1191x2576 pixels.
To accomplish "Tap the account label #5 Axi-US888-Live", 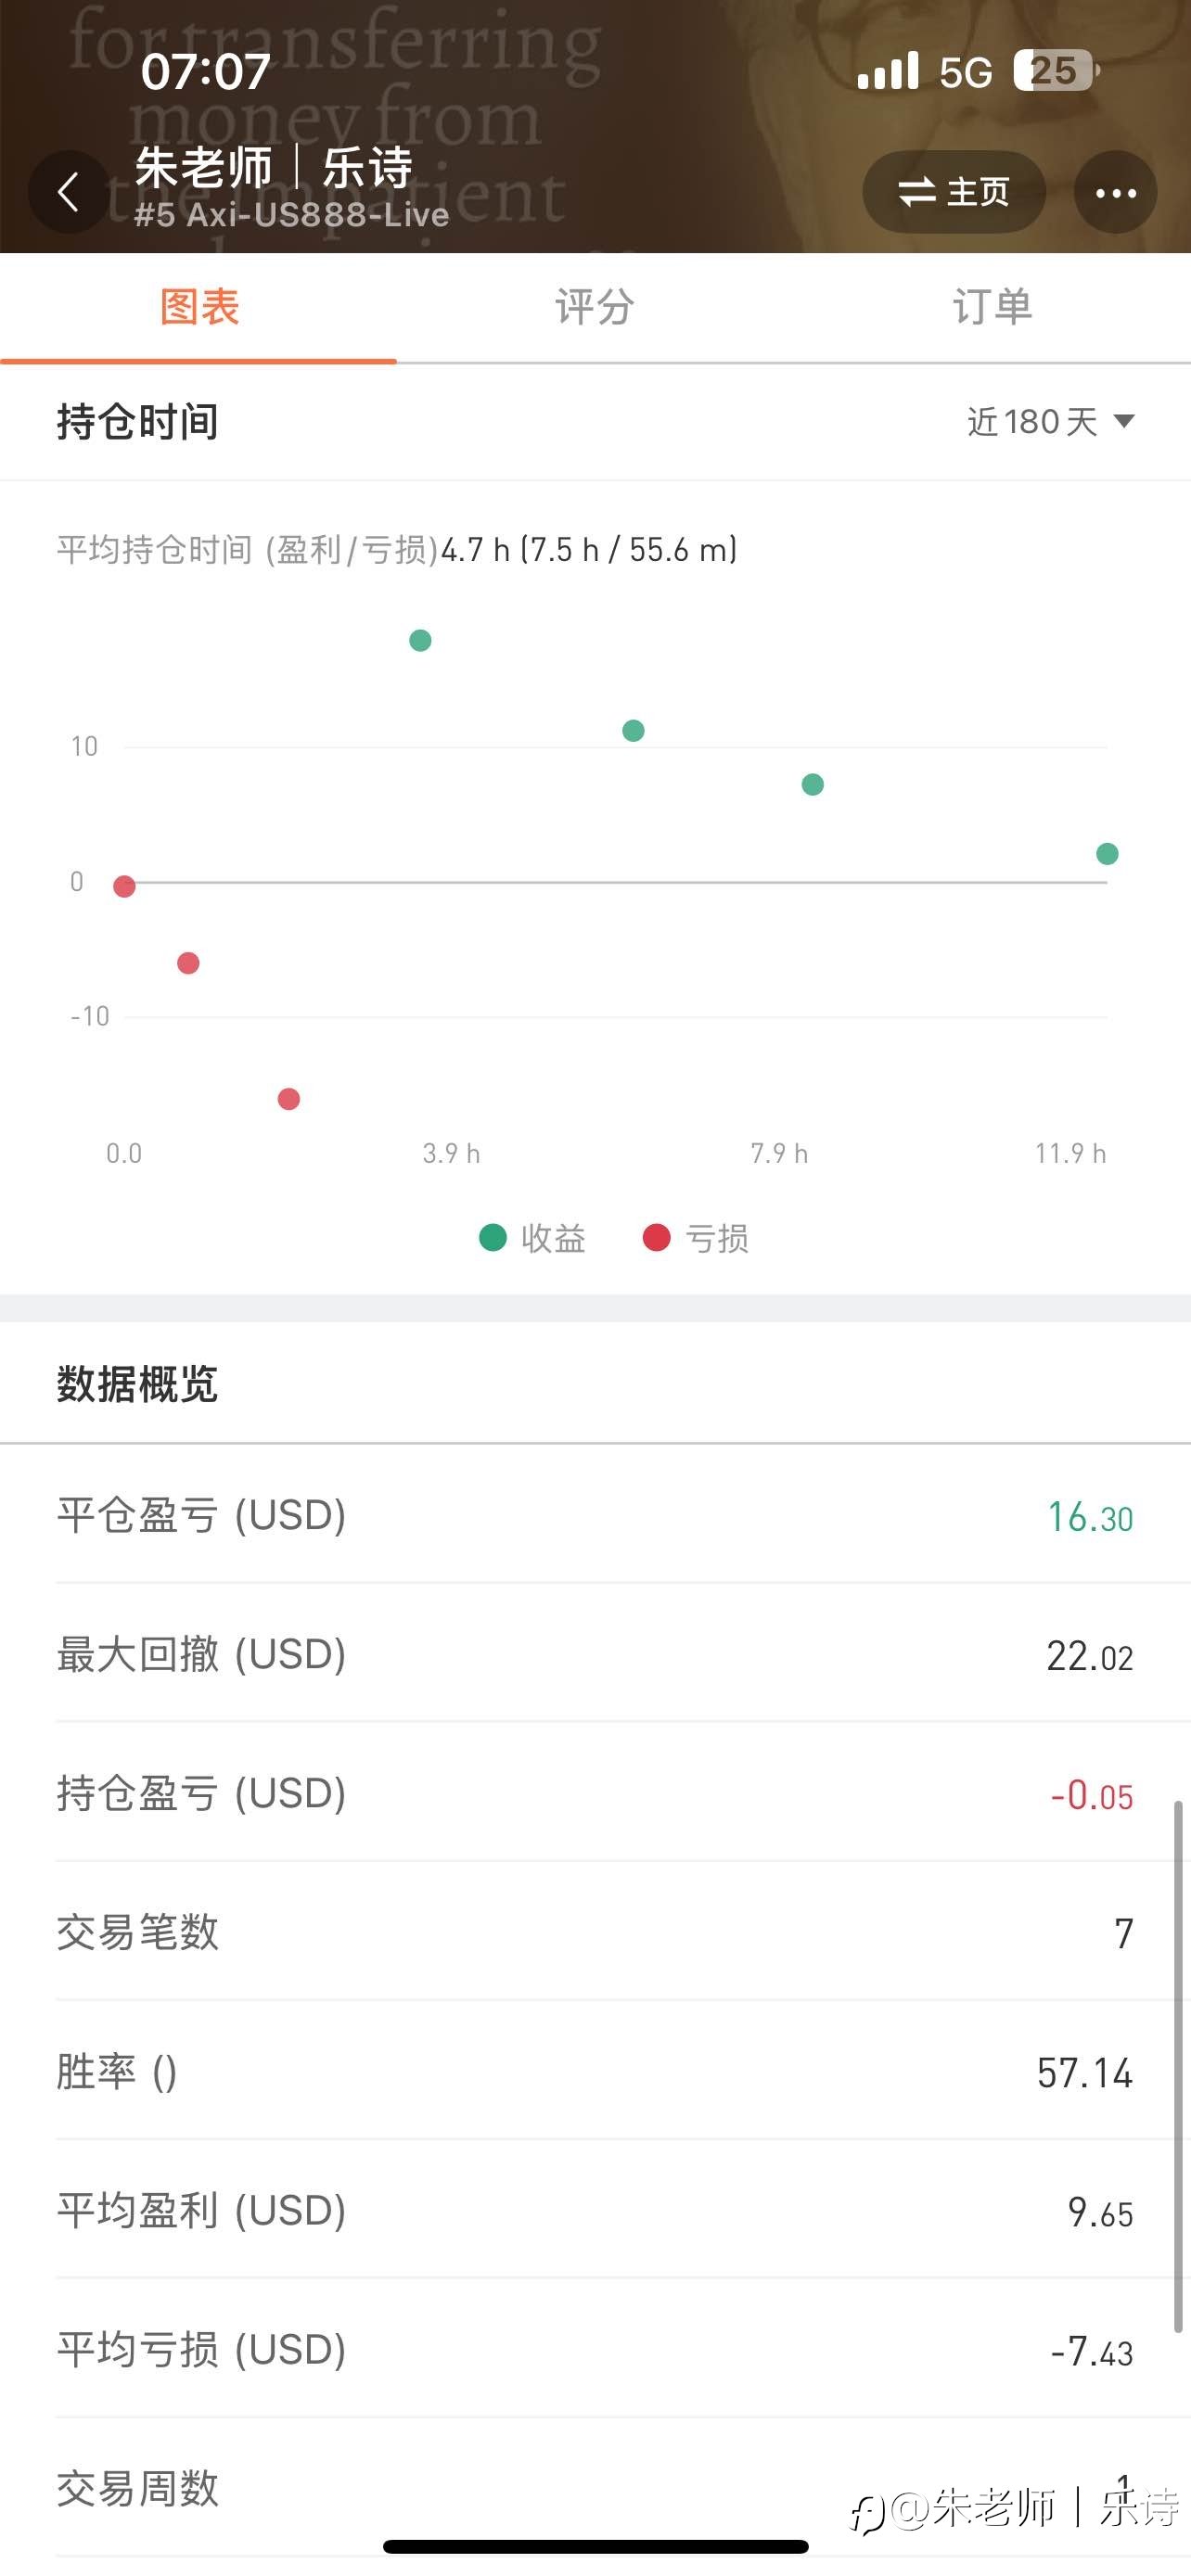I will (291, 215).
